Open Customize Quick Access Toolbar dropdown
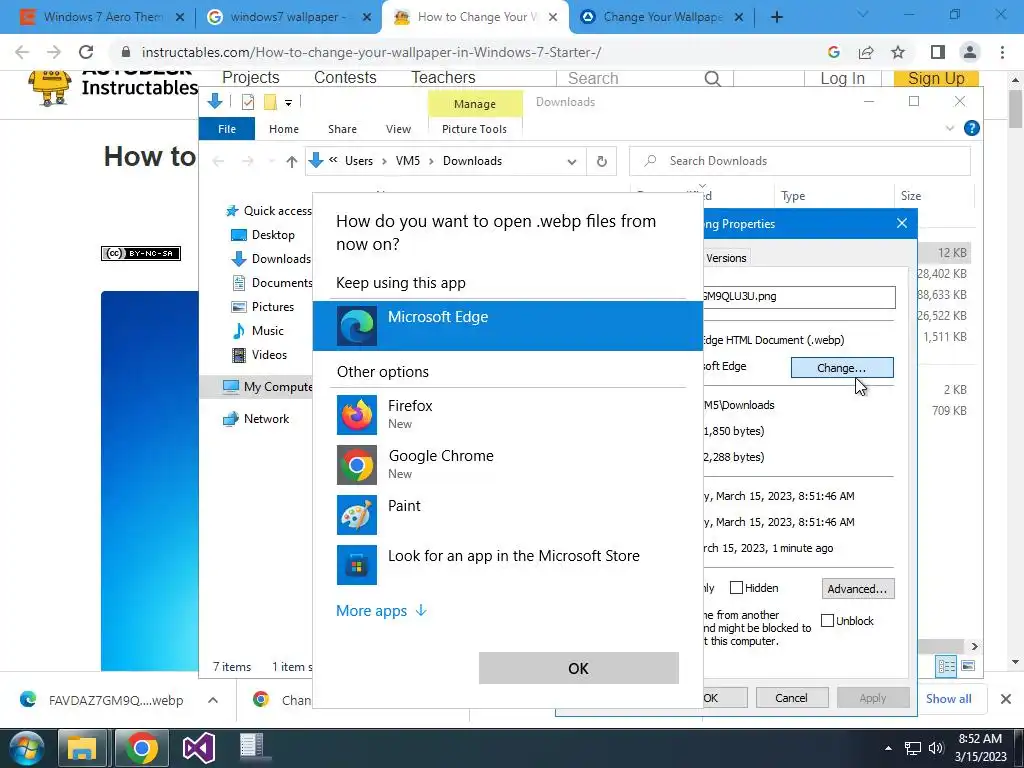Image resolution: width=1024 pixels, height=768 pixels. click(288, 103)
